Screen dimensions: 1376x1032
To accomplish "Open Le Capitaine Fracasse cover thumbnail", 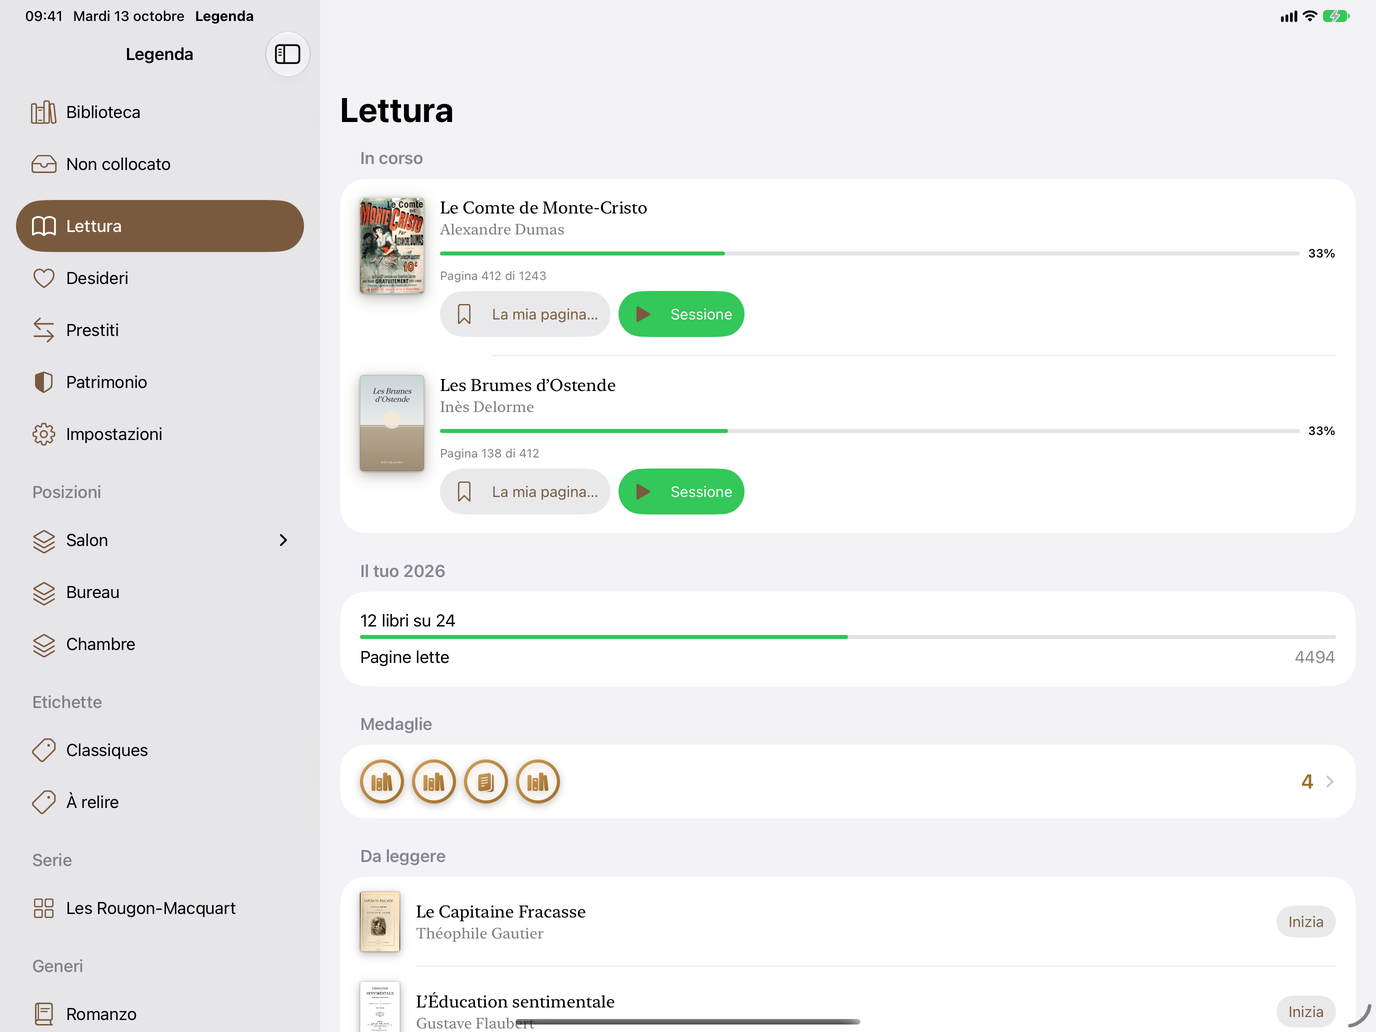I will pos(380,922).
